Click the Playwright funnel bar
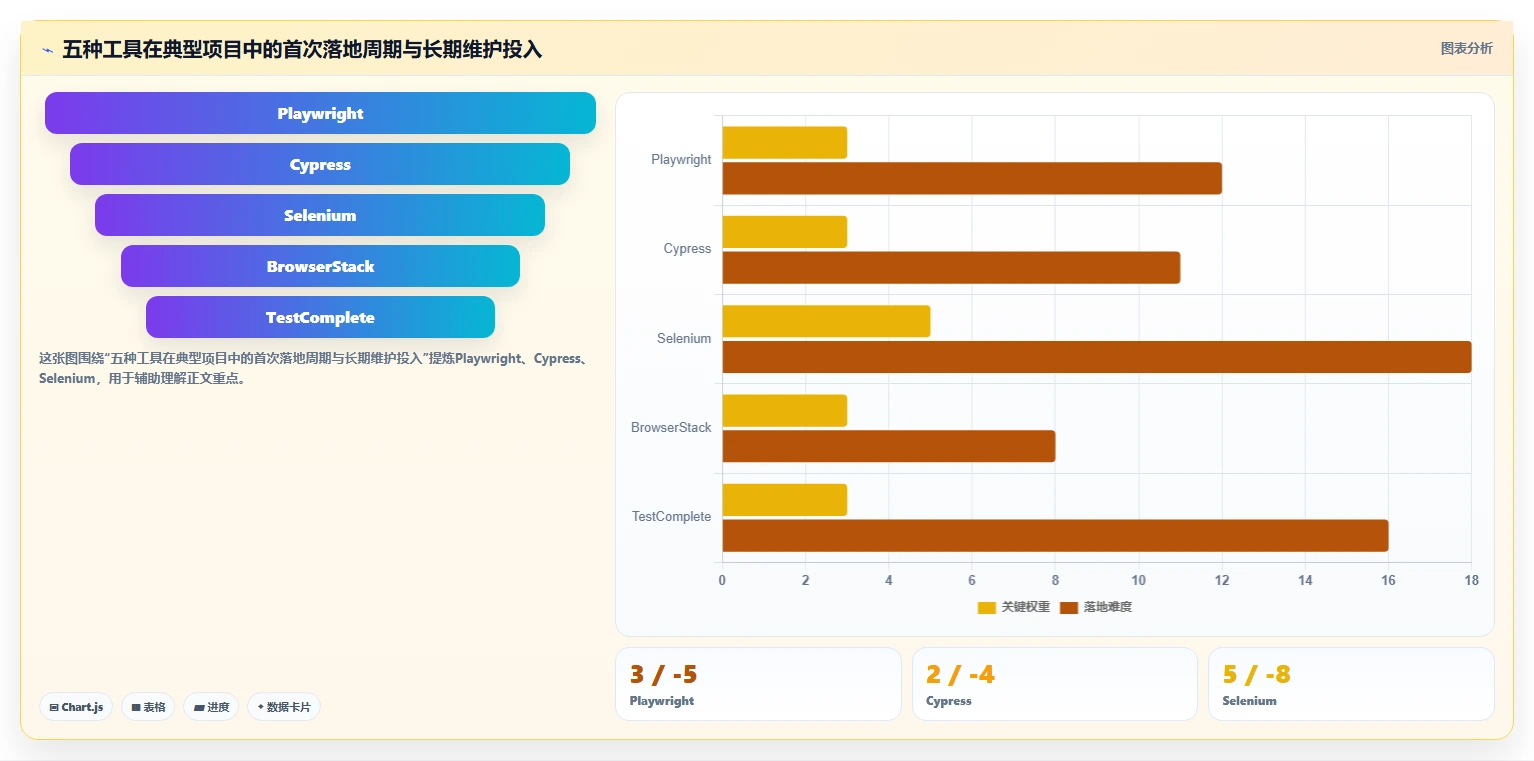The image size is (1534, 761). [320, 113]
